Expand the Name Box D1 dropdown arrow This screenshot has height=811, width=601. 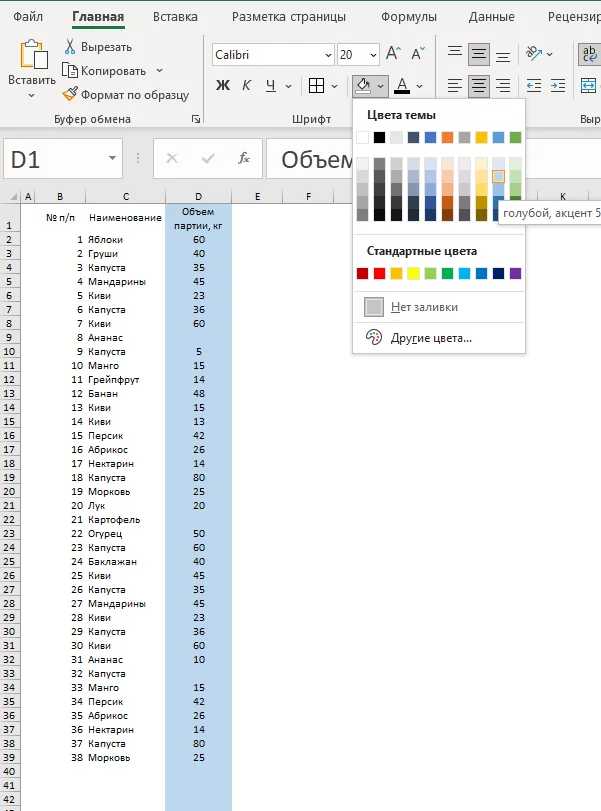click(112, 158)
